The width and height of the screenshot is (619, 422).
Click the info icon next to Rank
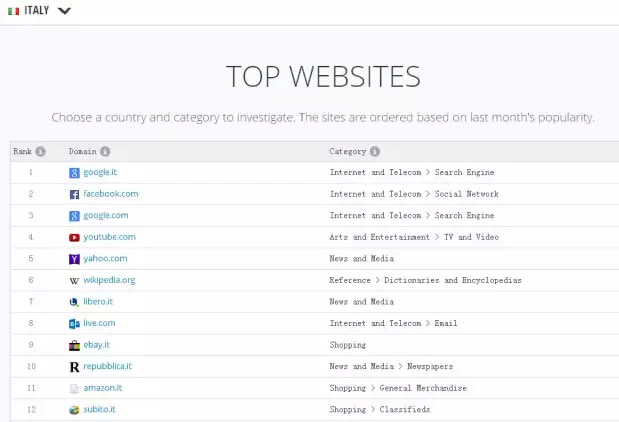(x=41, y=152)
